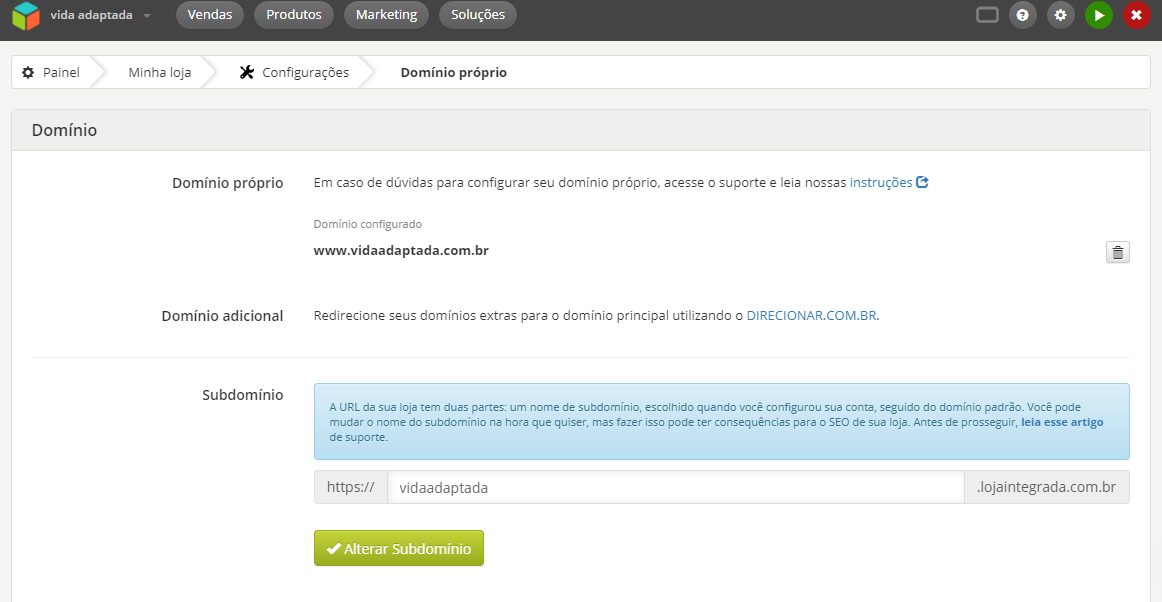The image size is (1162, 602).
Task: Go to Configurações breadcrumb
Action: (305, 73)
